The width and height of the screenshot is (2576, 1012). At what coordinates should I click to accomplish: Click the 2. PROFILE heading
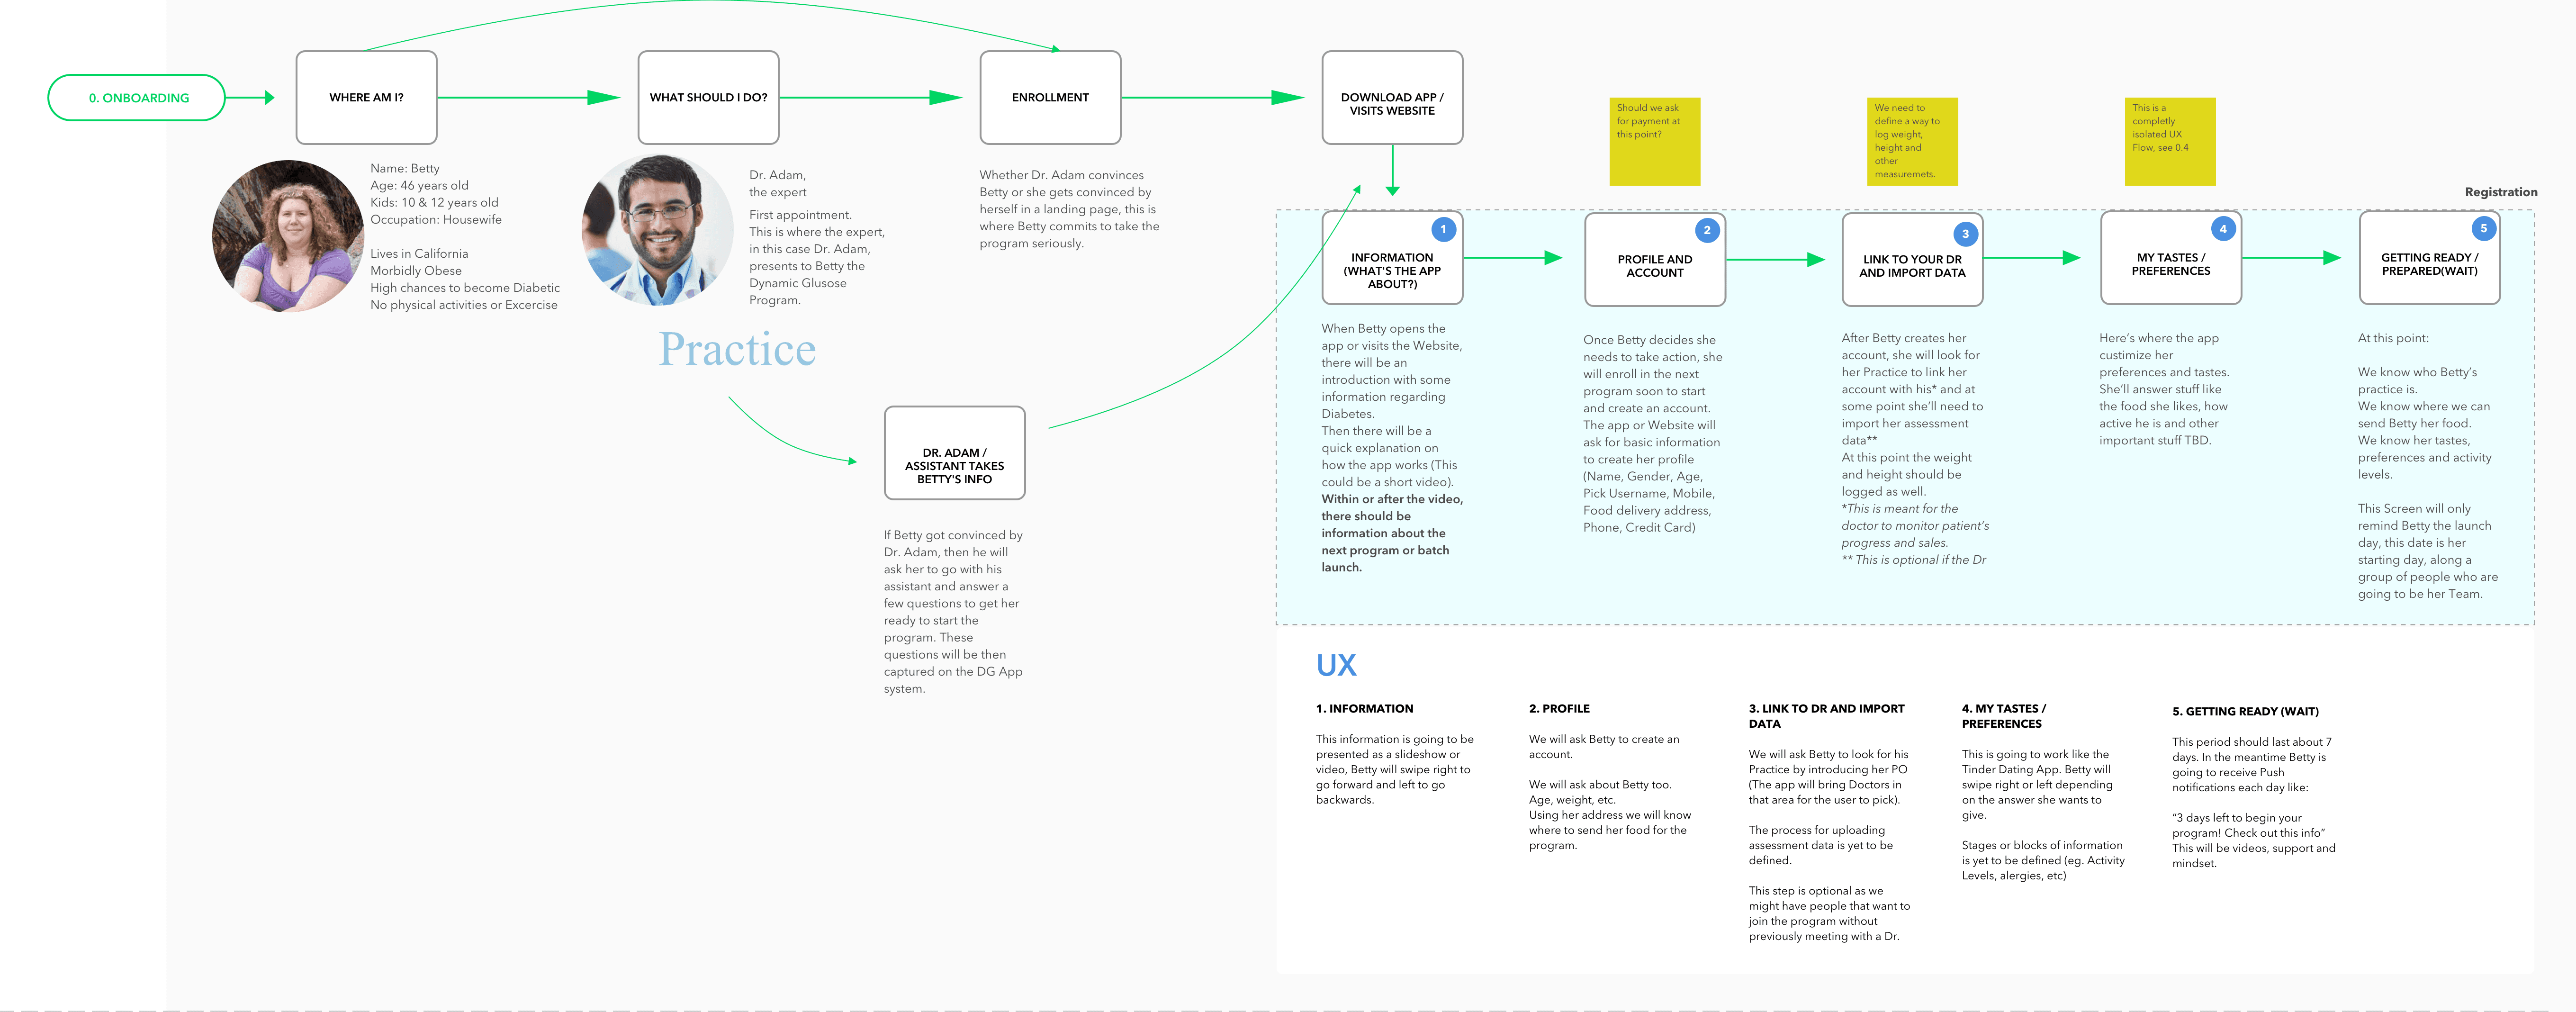[x=1559, y=708]
